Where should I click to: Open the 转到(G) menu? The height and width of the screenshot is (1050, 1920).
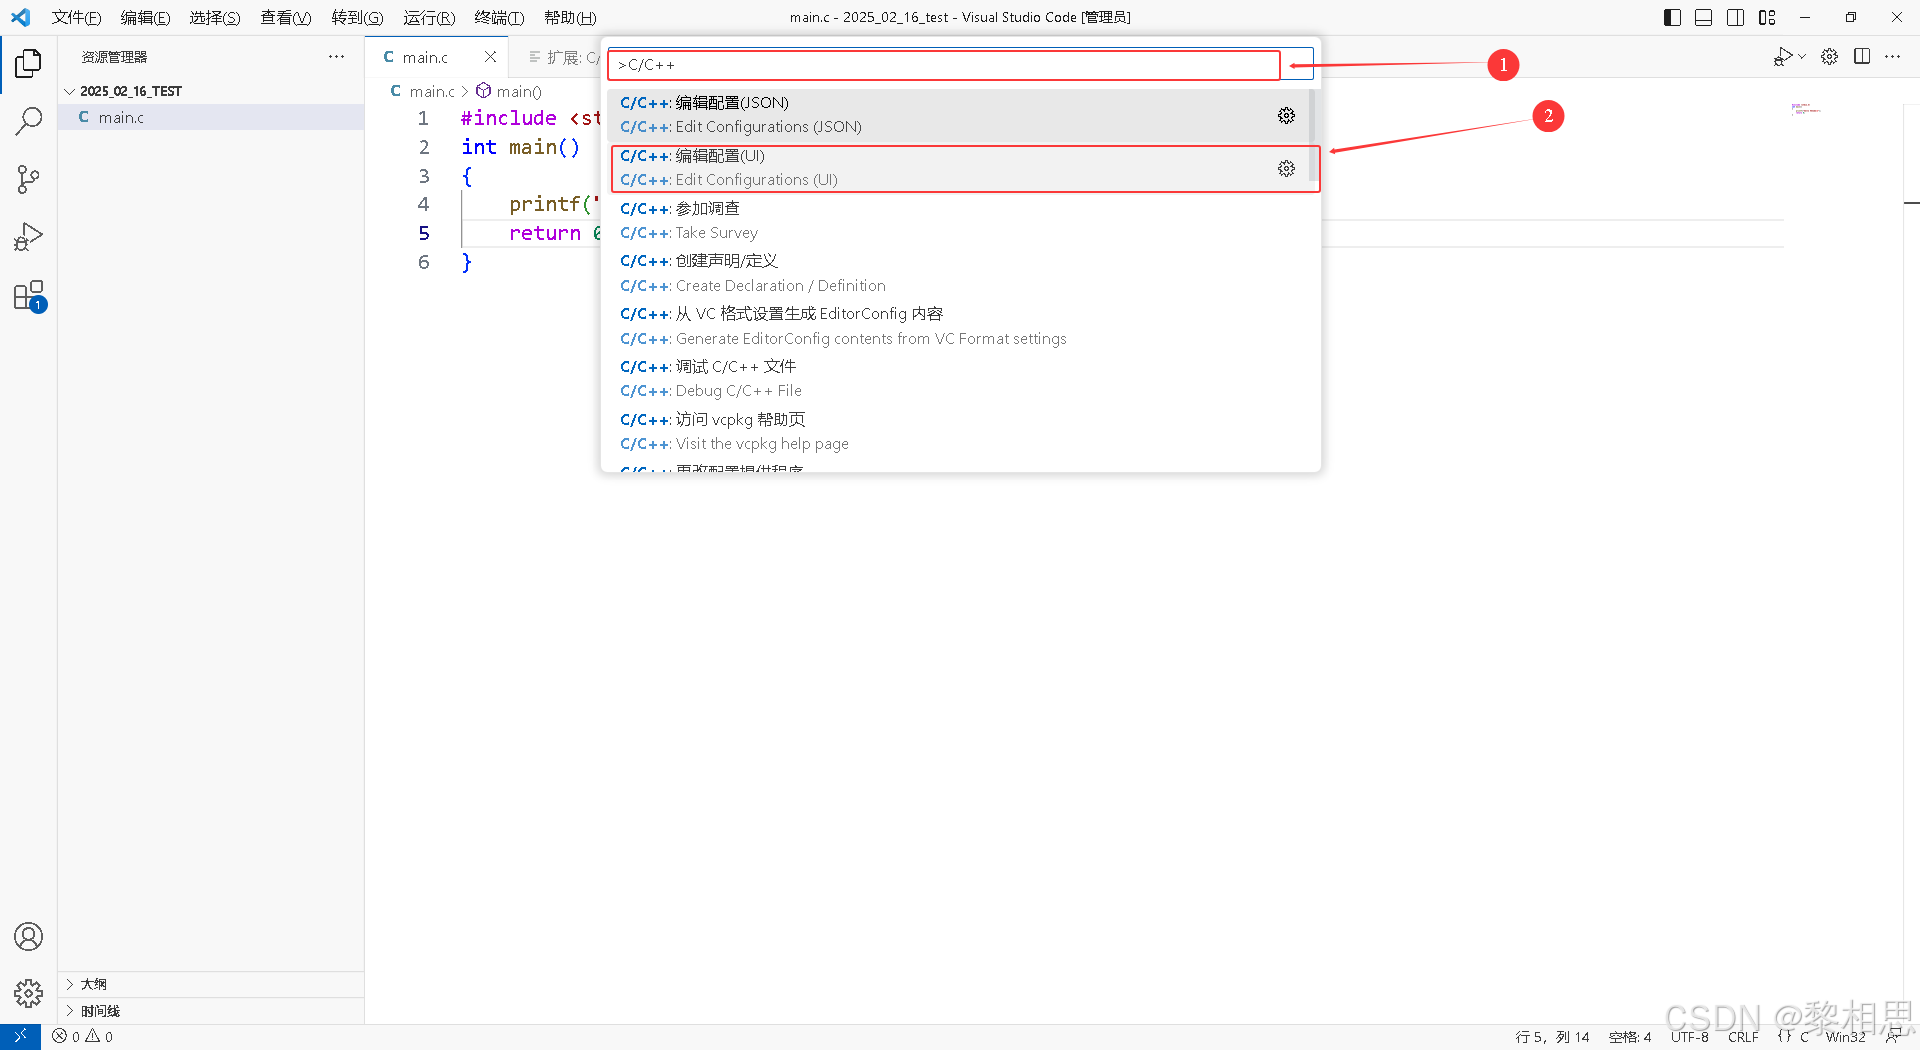358,17
